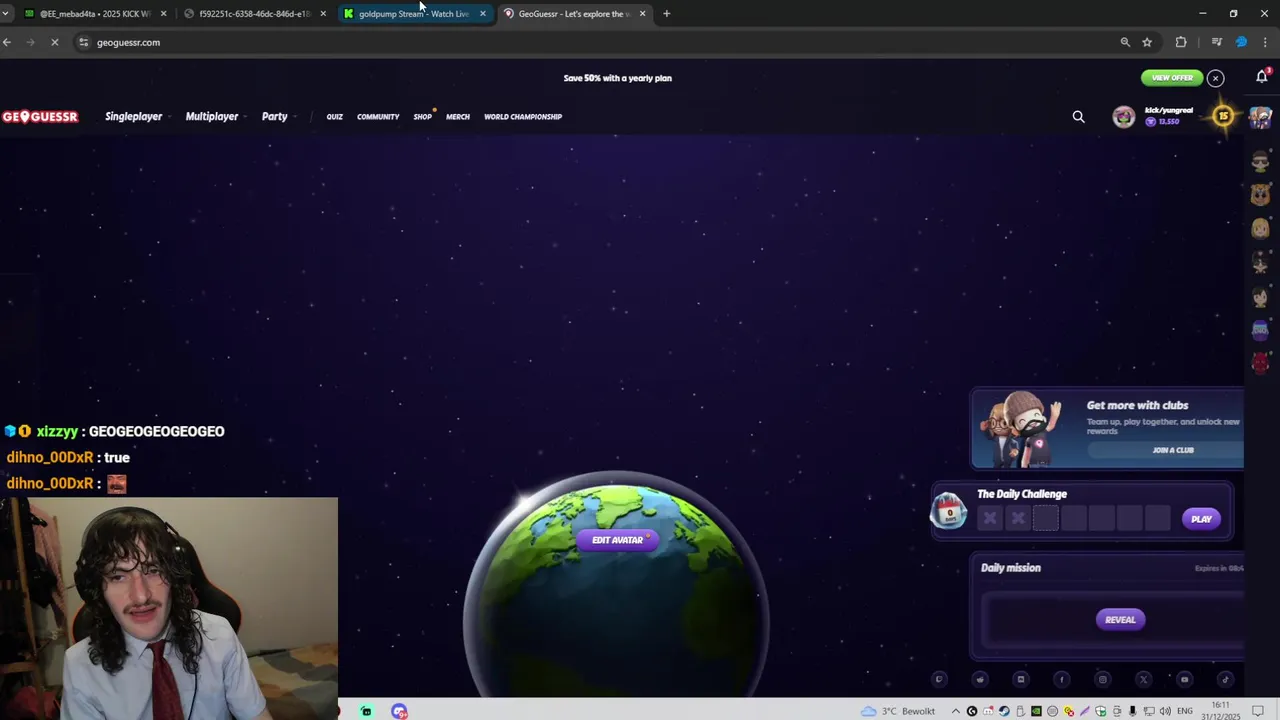Click the Steam tray icon
The width and height of the screenshot is (1280, 720).
tap(1004, 711)
